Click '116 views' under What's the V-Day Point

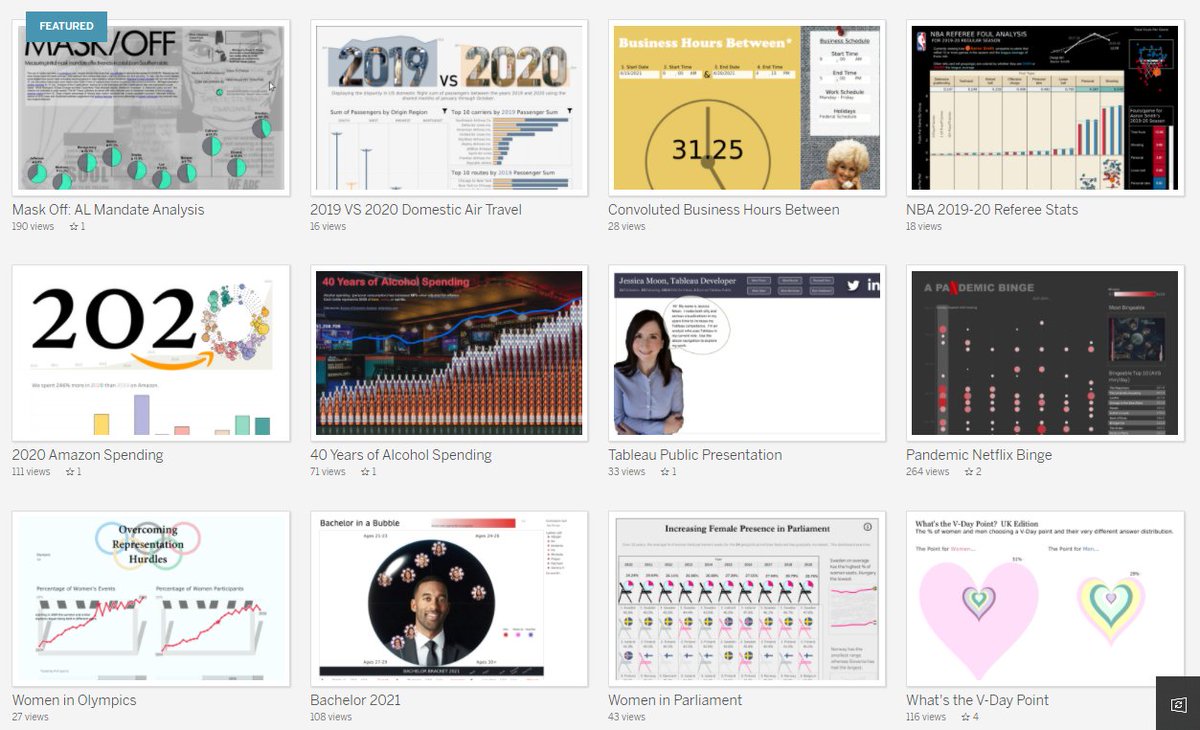coord(926,717)
